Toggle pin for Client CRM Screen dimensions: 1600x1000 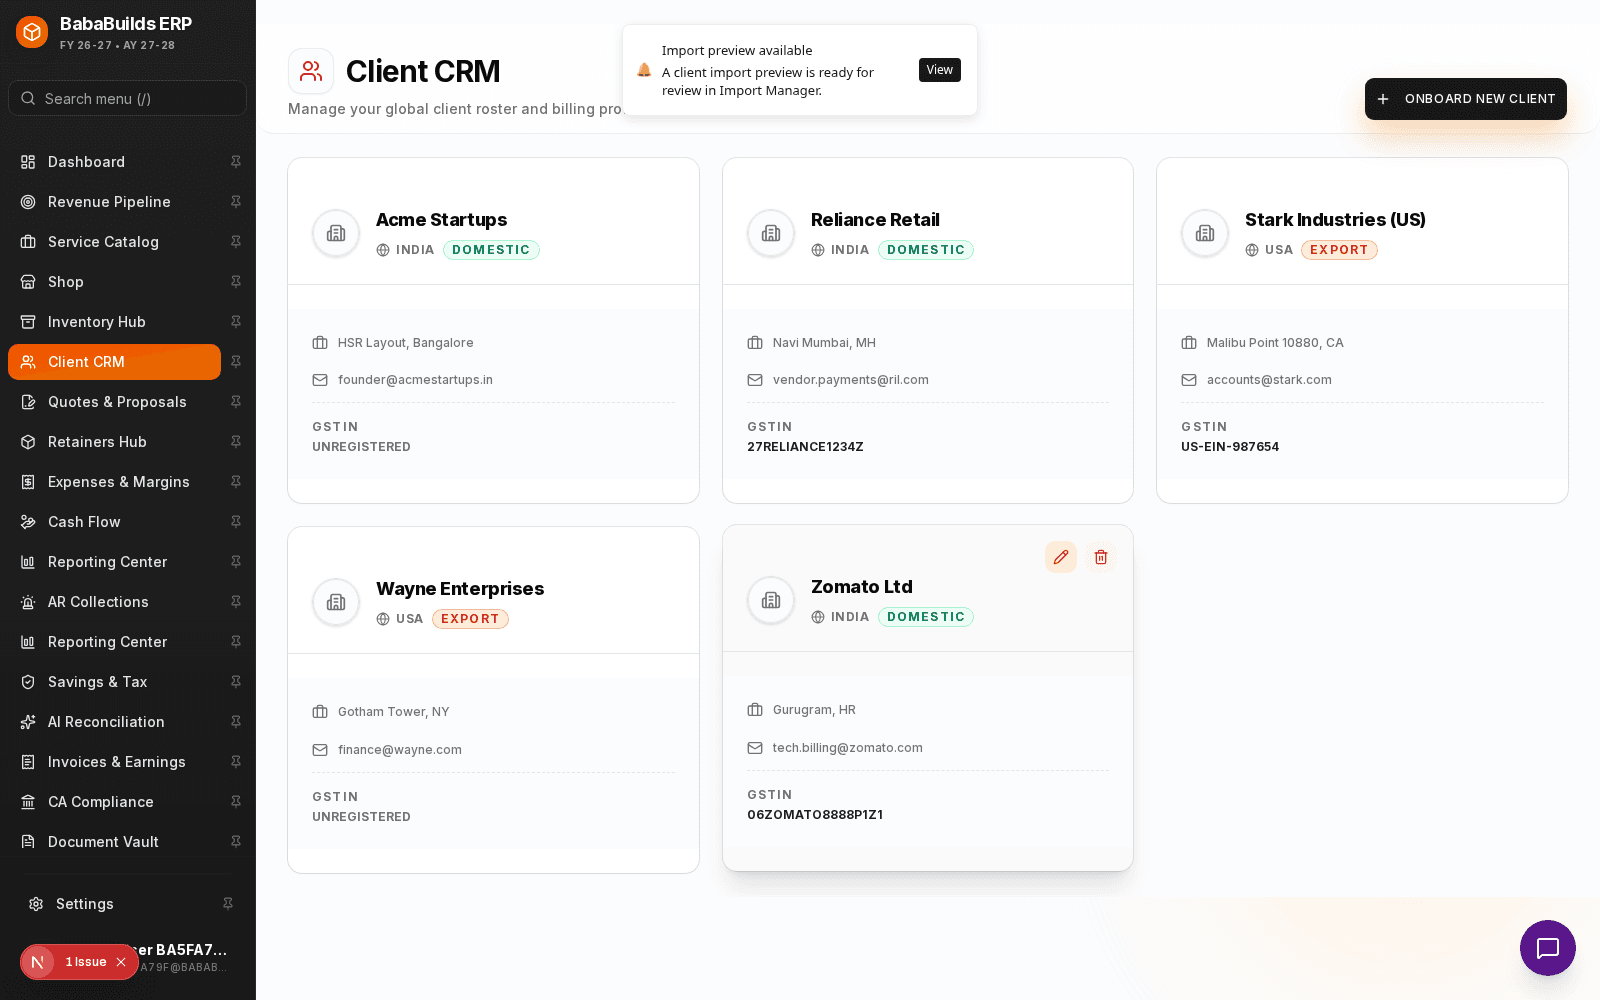tap(236, 362)
